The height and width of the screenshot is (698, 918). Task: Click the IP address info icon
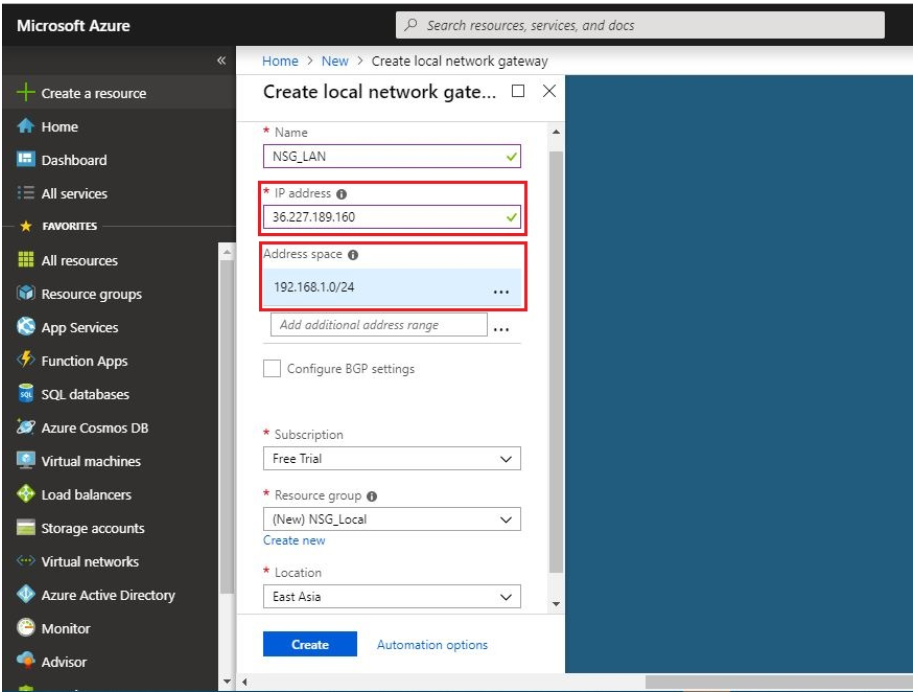click(342, 194)
